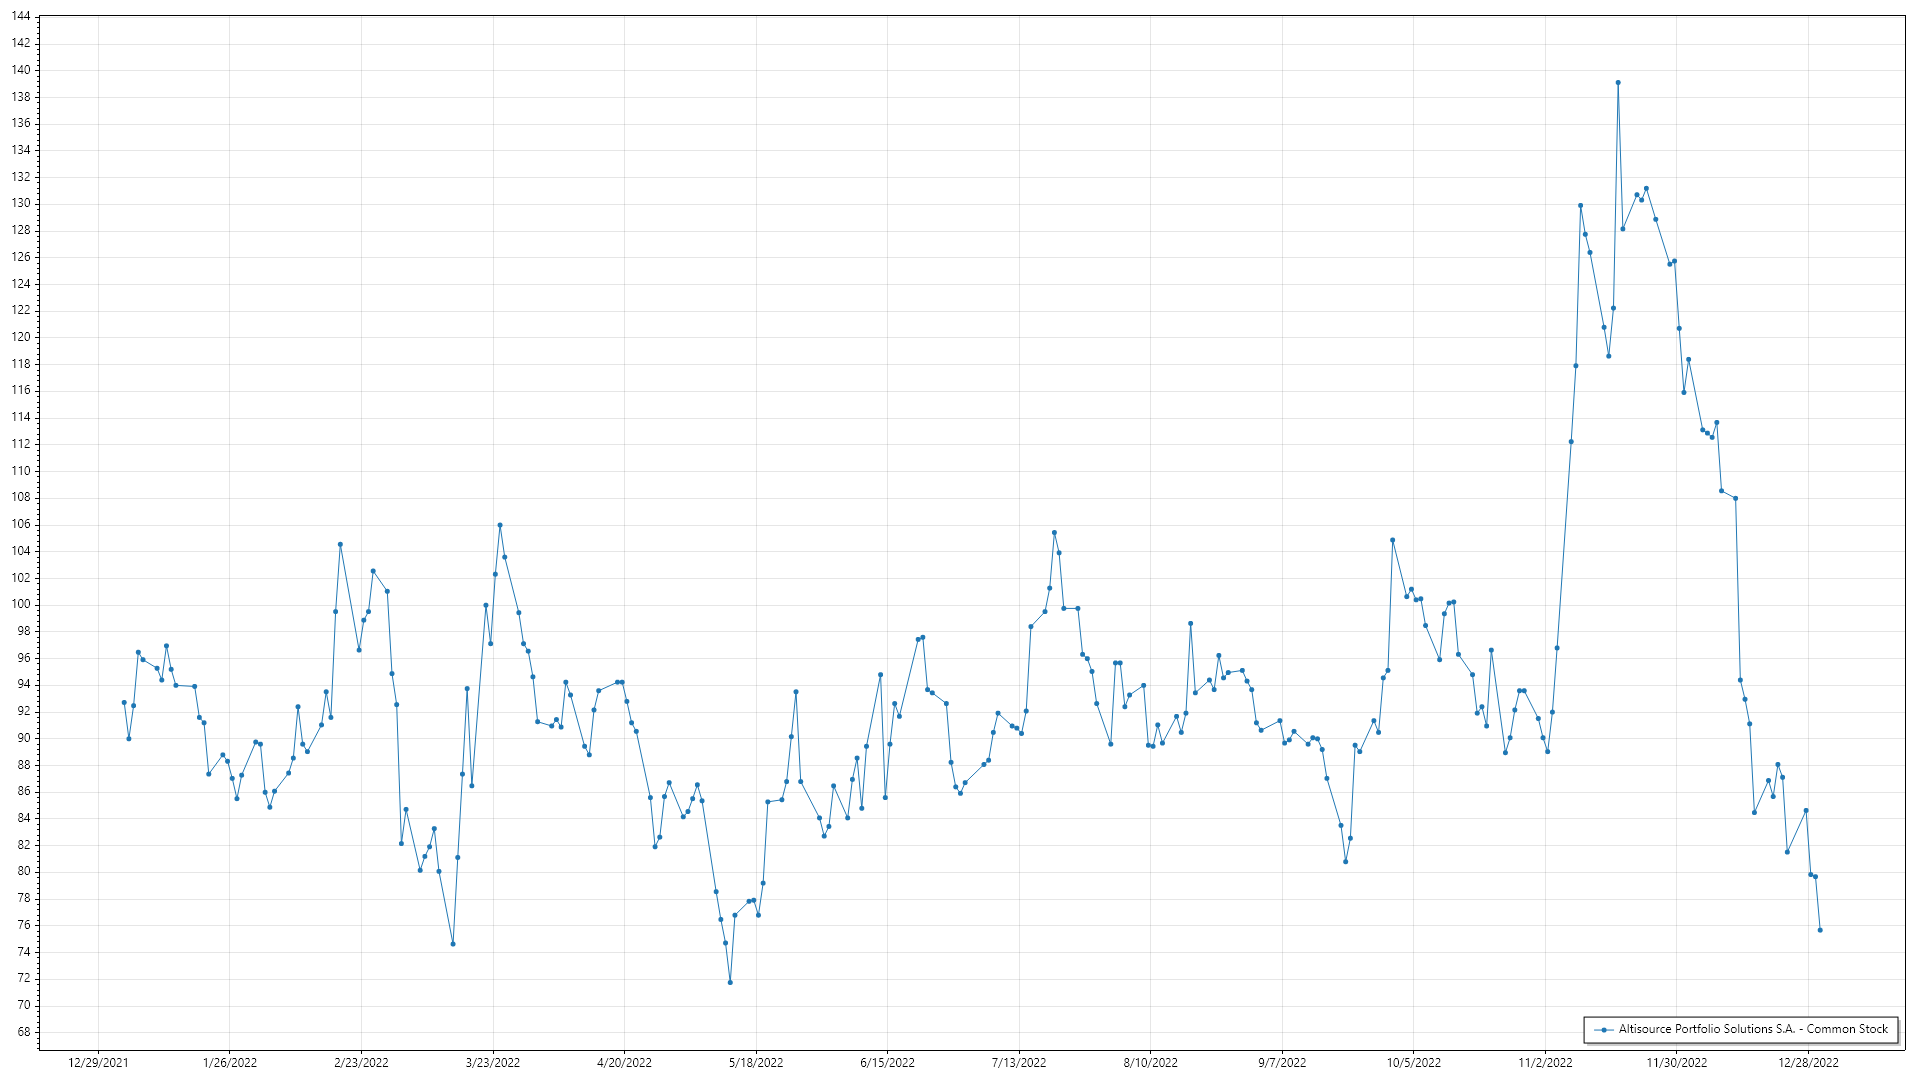Screen dimensions: 1920x1080
Task: Click the final data point of the series
Action: (1820, 930)
